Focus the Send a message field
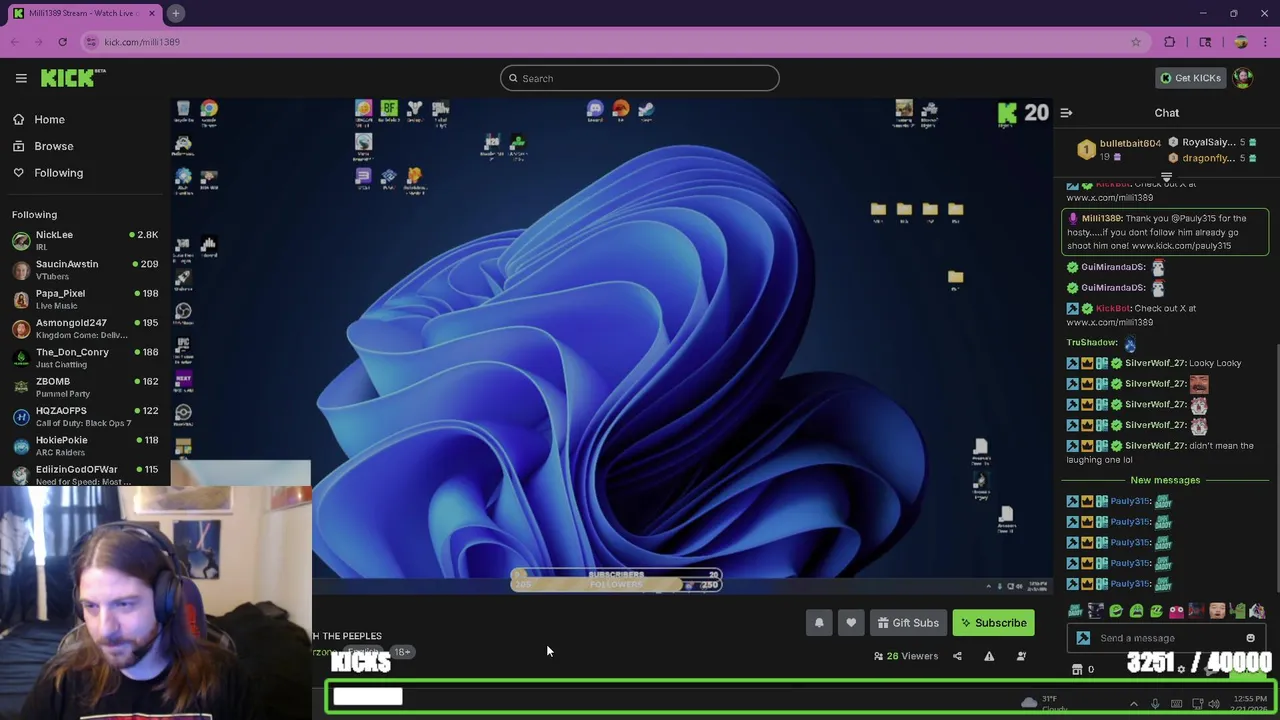Viewport: 1280px width, 720px height. [1168, 638]
